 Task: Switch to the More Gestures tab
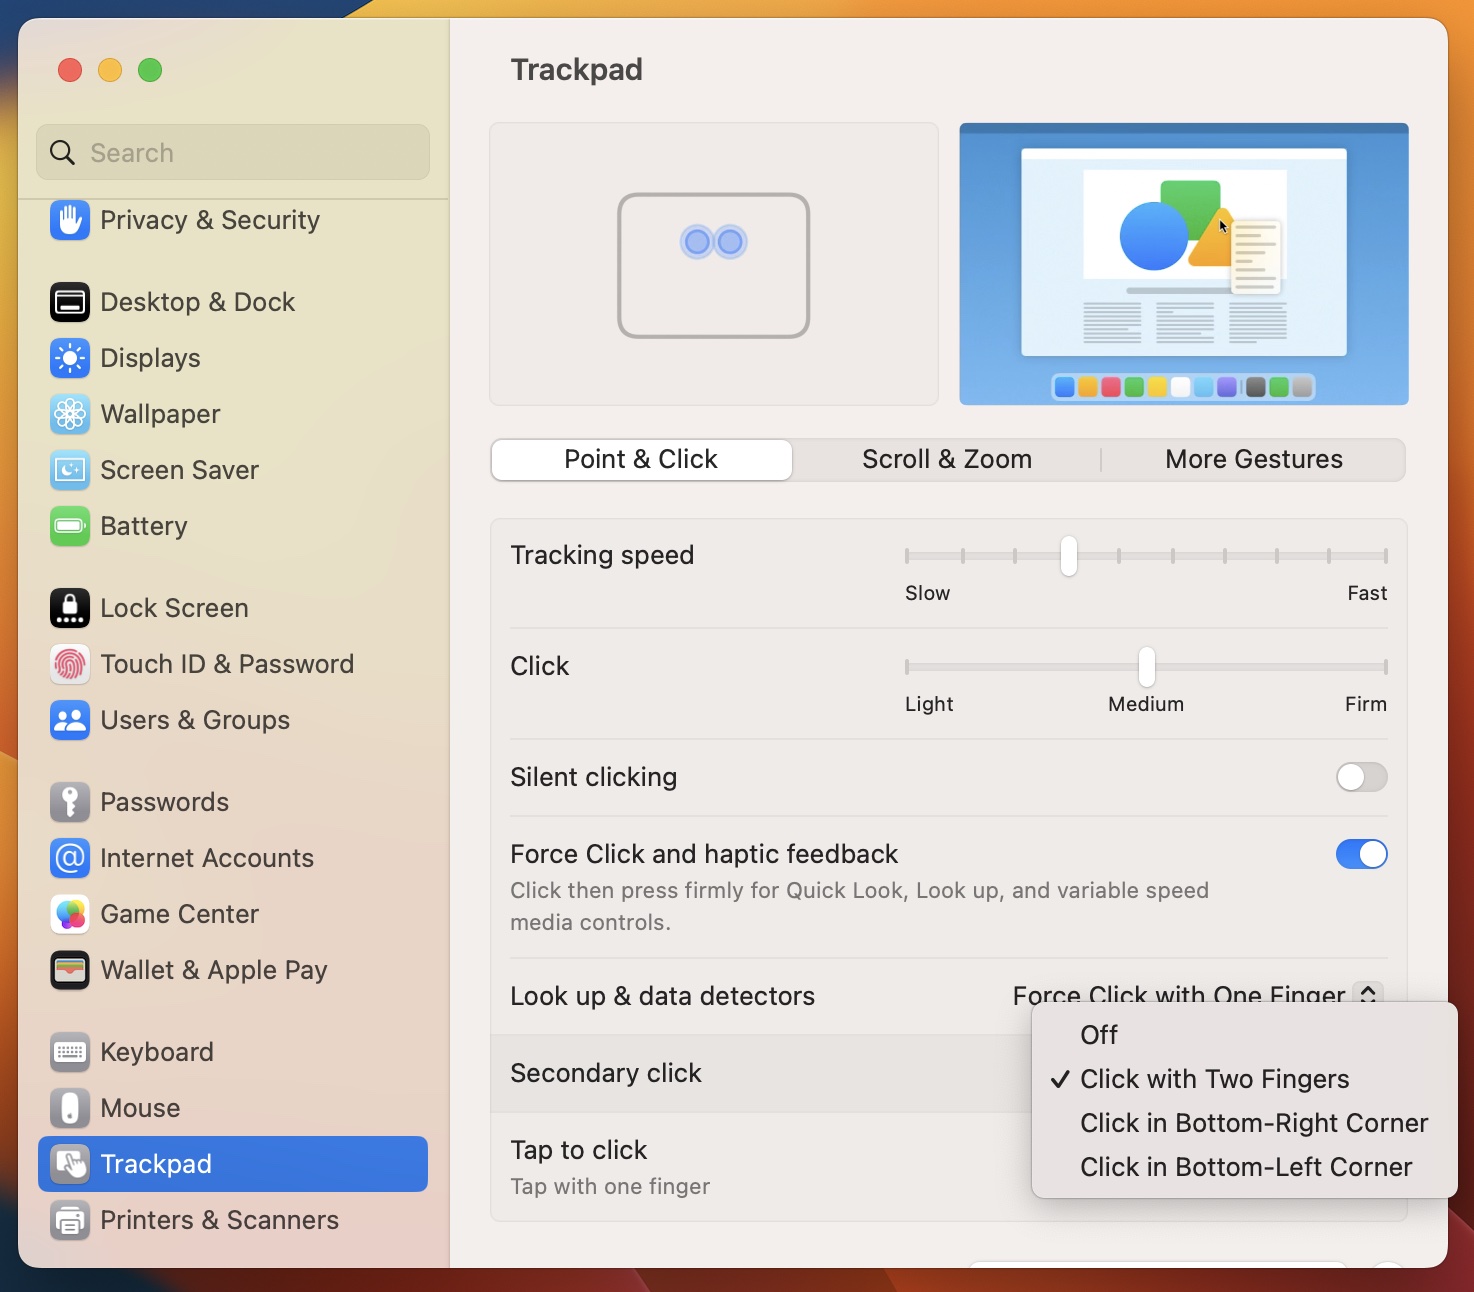point(1253,459)
